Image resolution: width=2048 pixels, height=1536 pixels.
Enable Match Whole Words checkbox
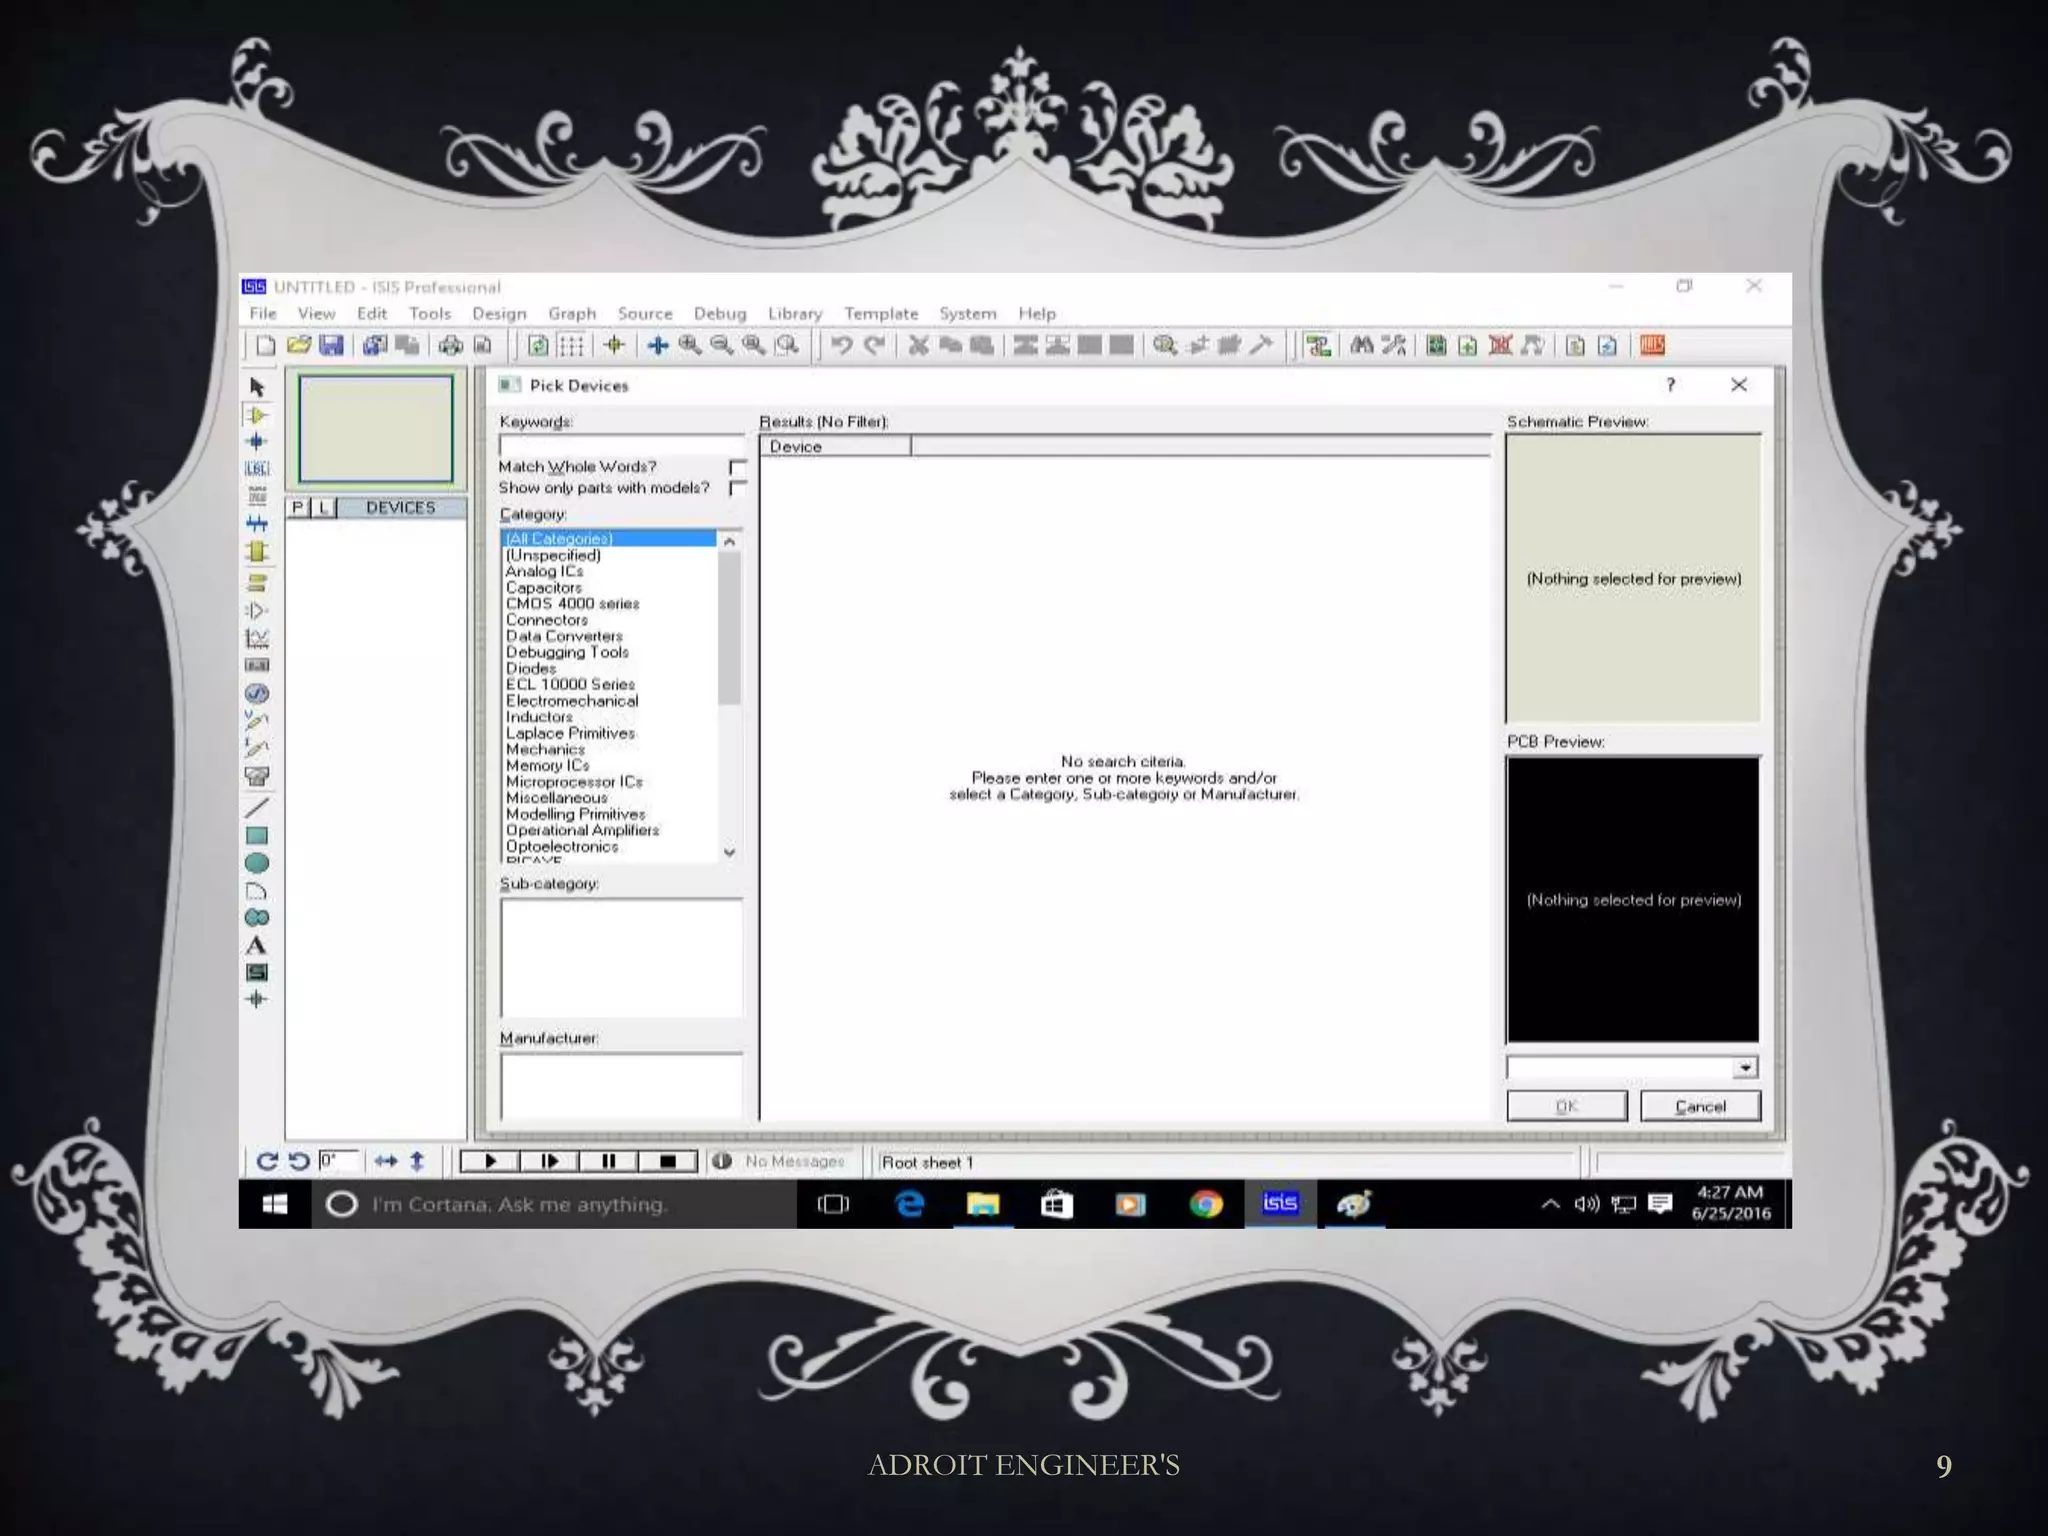click(738, 467)
